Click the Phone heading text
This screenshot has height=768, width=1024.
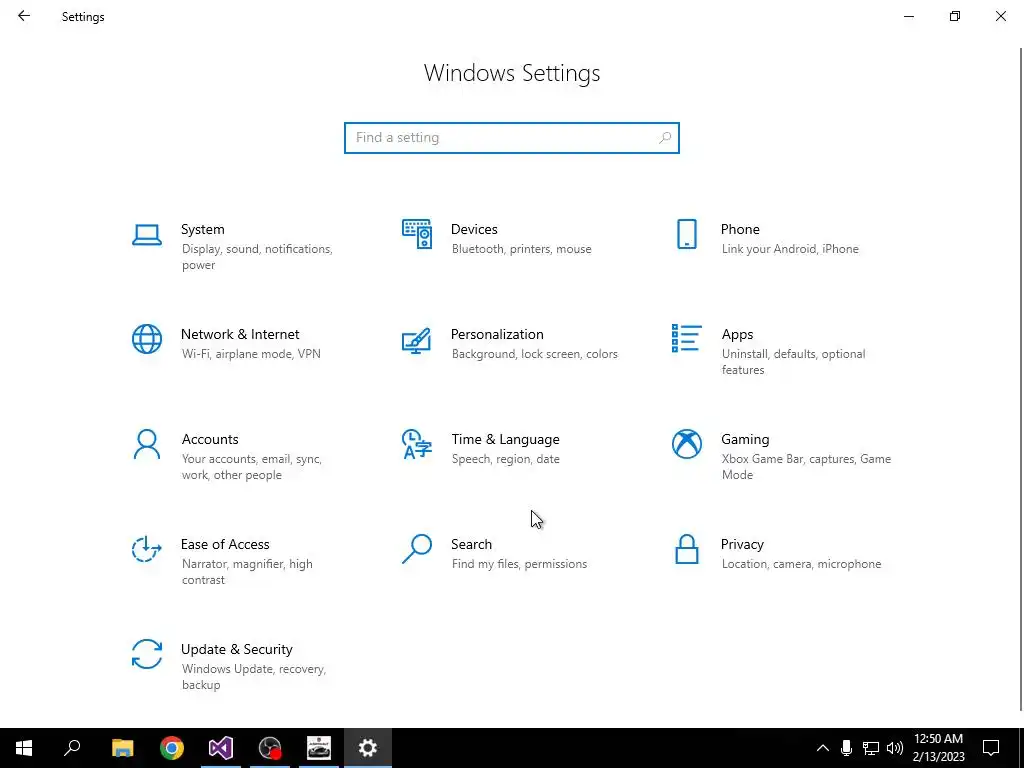(740, 229)
